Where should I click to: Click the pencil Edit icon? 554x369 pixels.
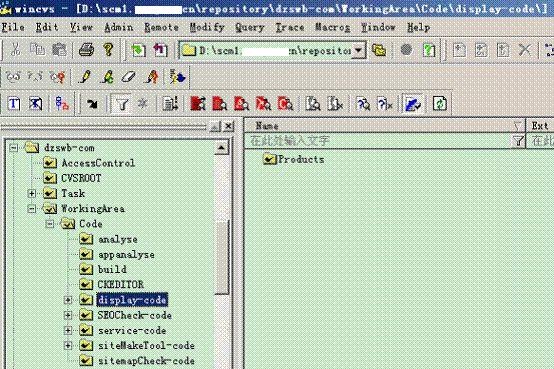85,76
